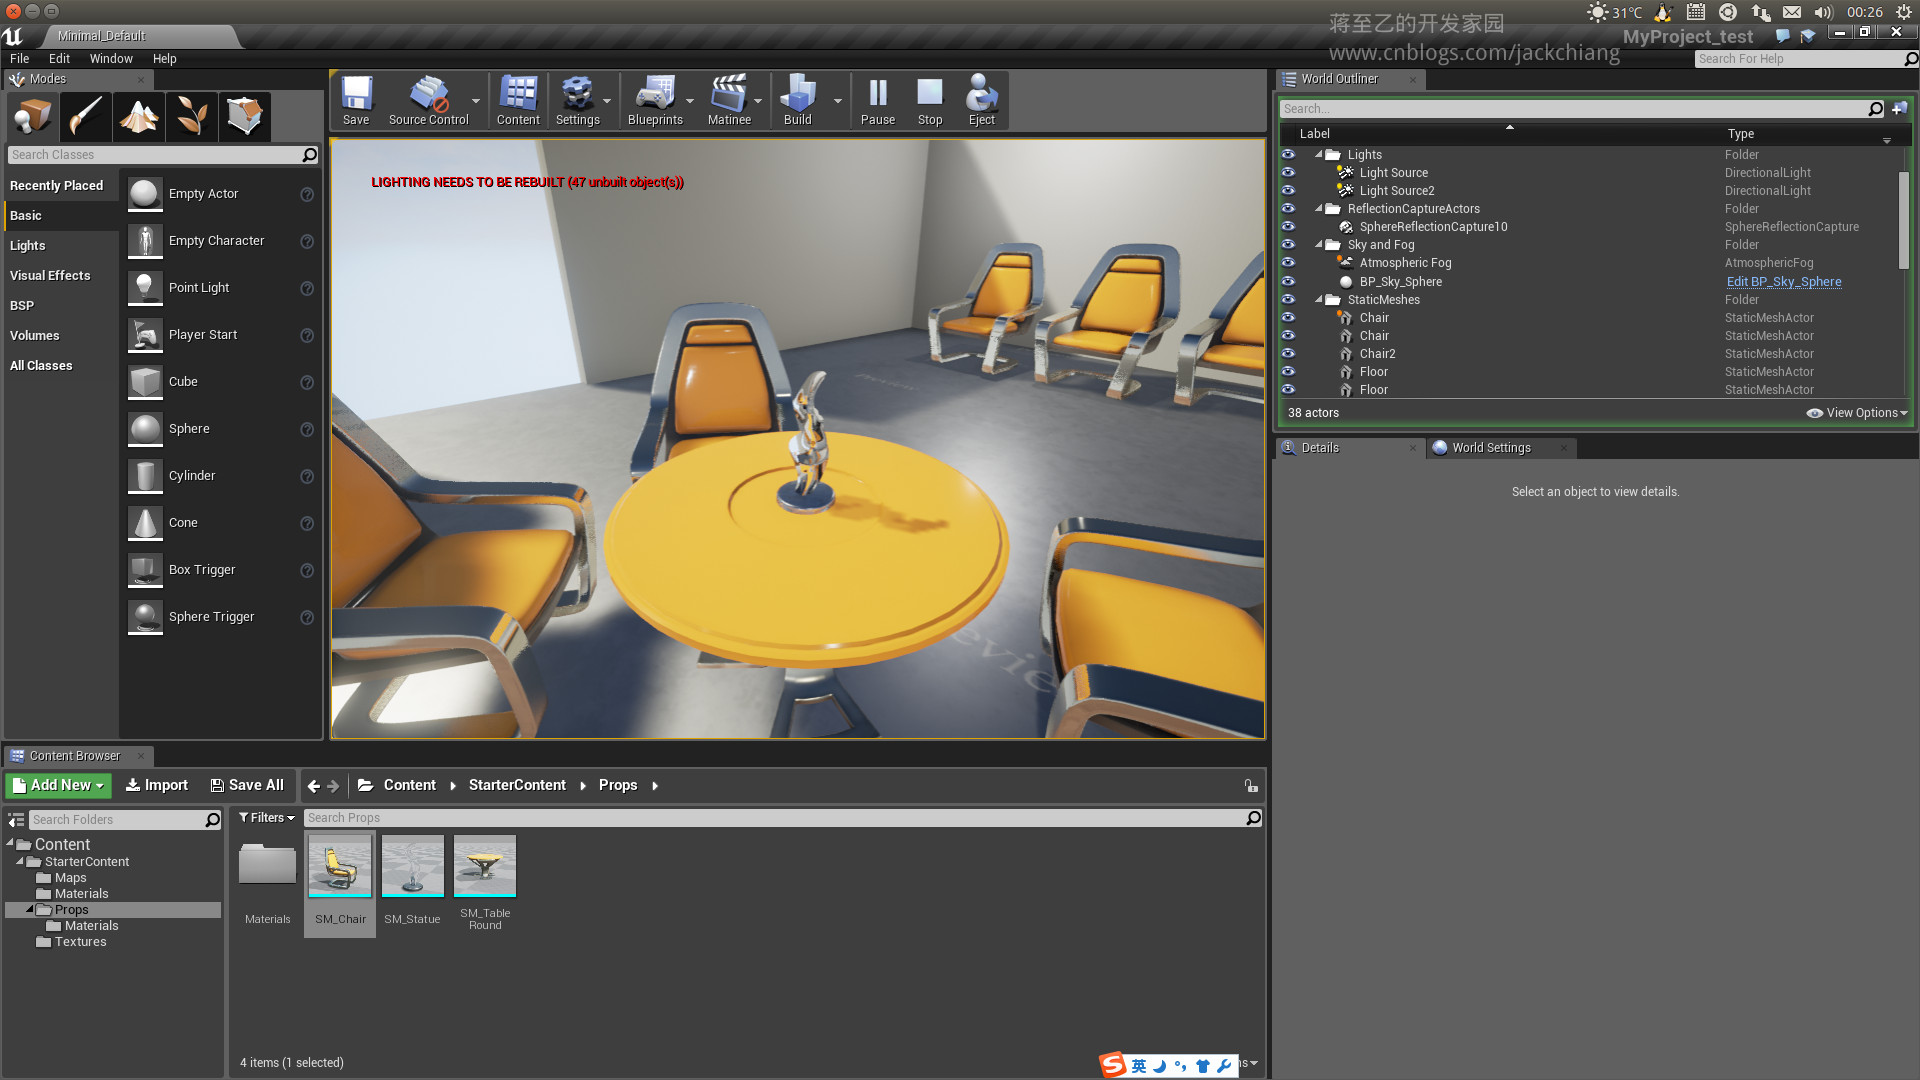Image resolution: width=1920 pixels, height=1080 pixels.
Task: Open the Window menu
Action: [111, 59]
